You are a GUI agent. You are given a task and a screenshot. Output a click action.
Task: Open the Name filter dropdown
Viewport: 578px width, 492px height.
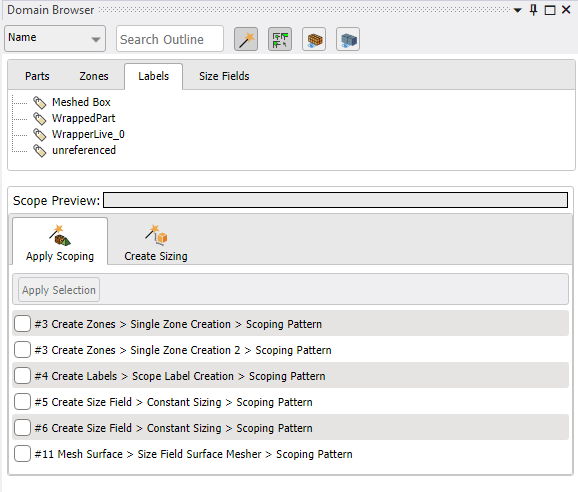tap(55, 38)
